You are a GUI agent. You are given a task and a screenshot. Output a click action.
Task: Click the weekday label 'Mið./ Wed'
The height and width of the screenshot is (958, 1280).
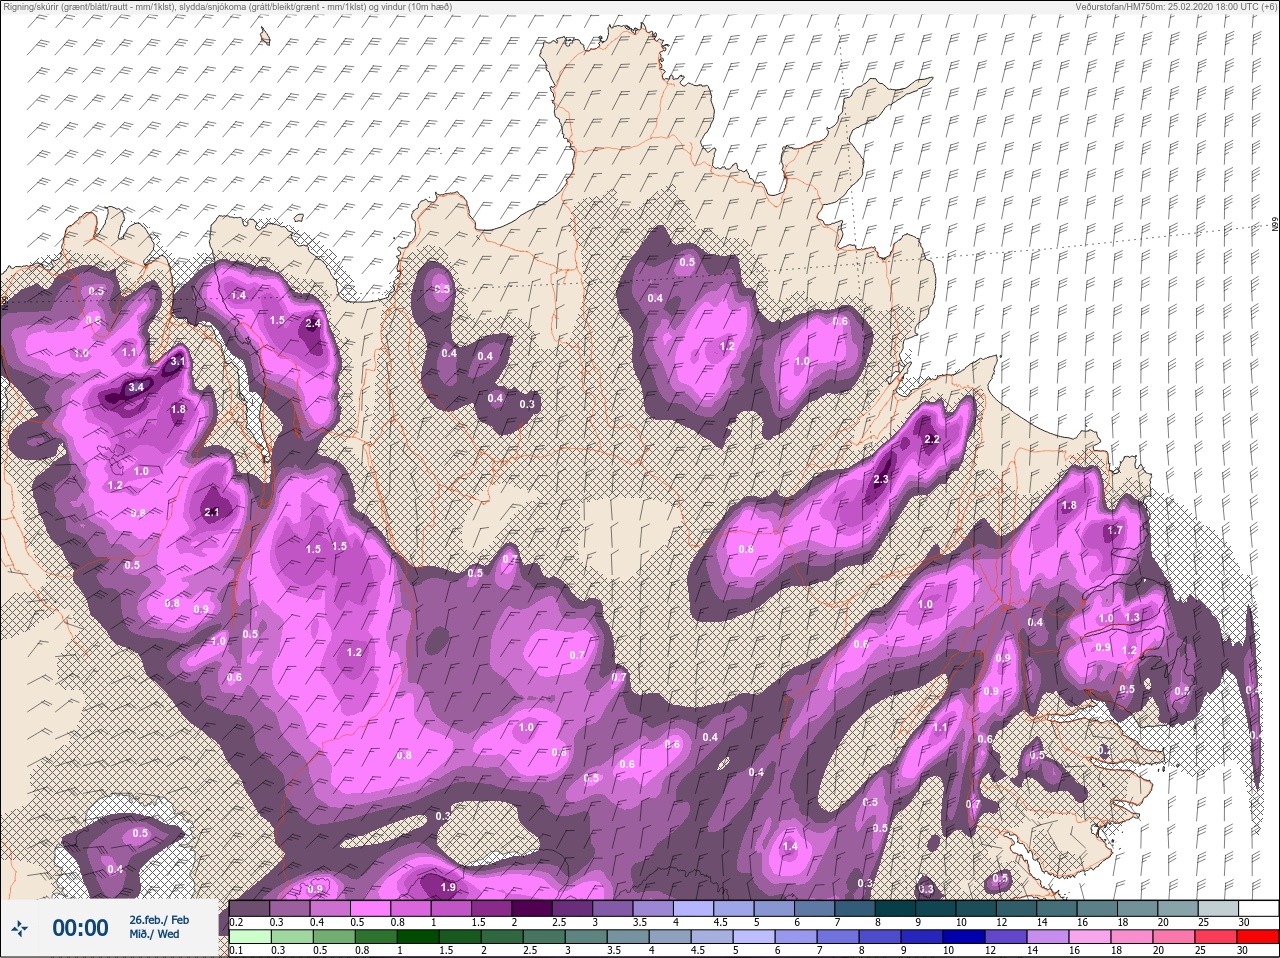coord(155,934)
